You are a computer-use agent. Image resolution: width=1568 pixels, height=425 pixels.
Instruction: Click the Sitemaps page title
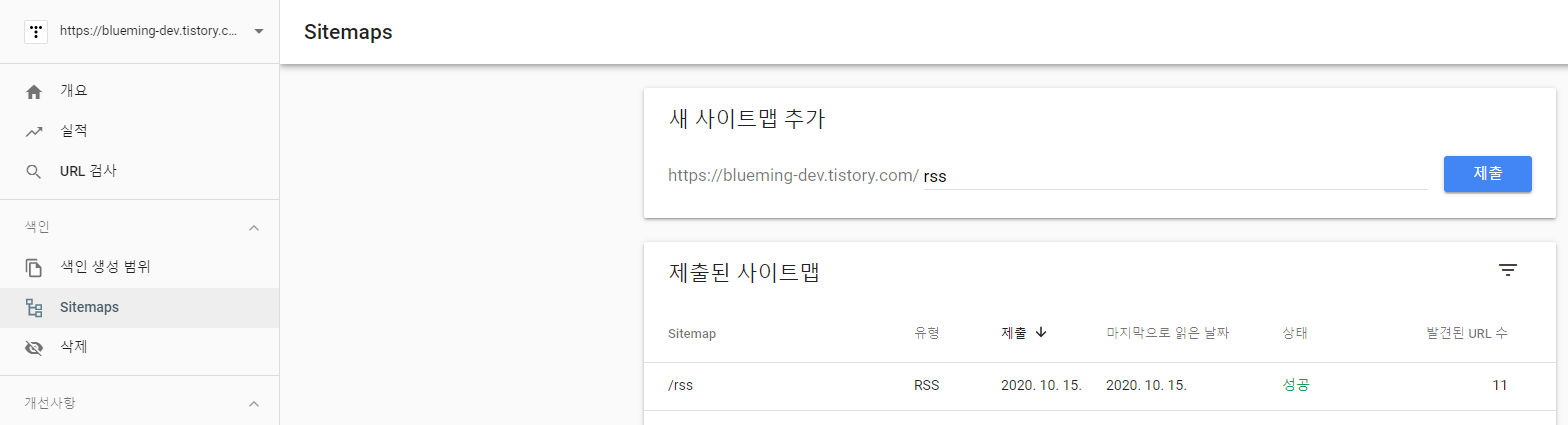348,32
